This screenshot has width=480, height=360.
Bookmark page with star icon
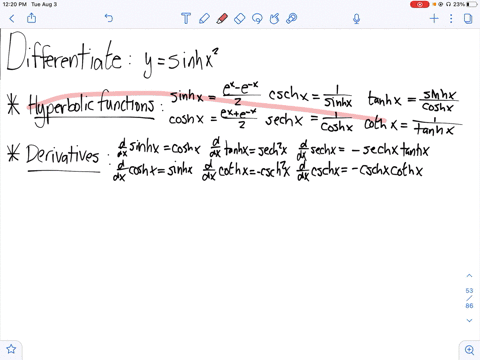[11, 349]
